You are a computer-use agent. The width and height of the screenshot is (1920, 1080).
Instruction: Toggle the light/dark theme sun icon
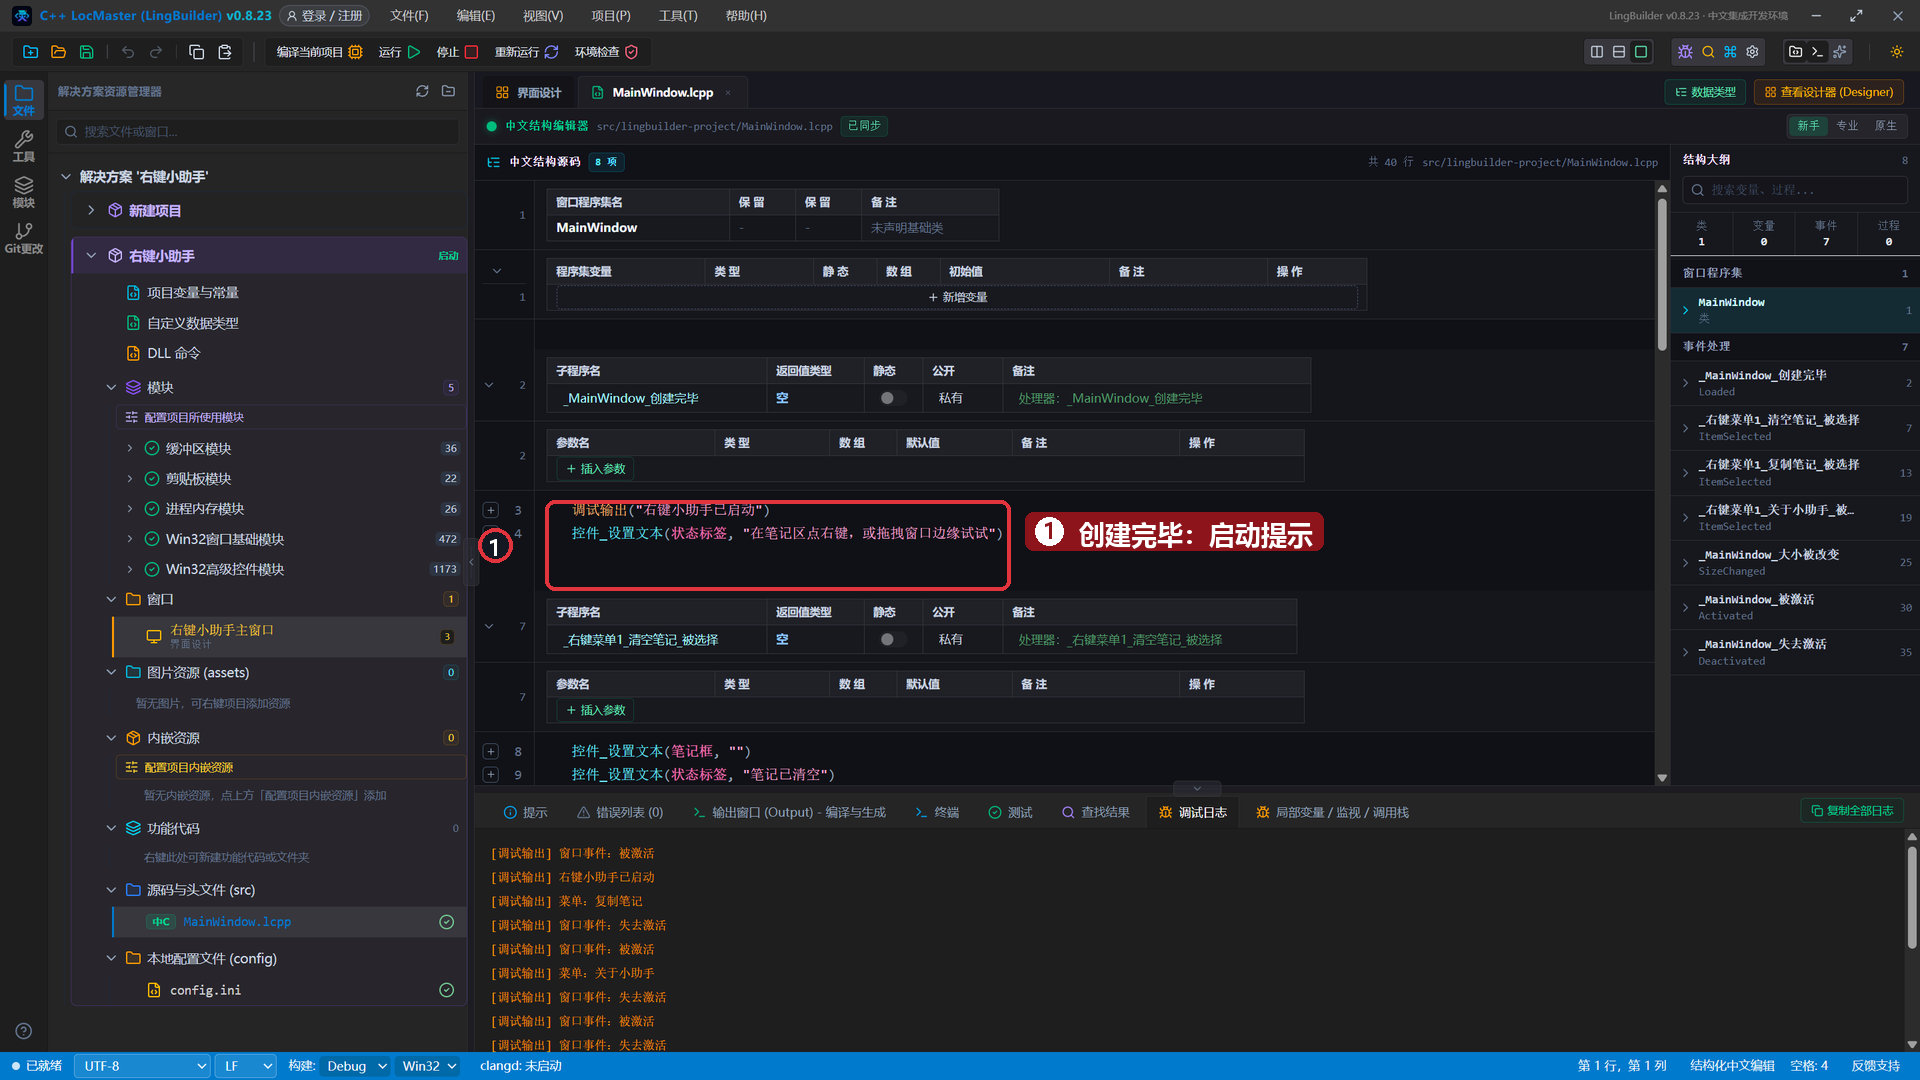[1897, 52]
